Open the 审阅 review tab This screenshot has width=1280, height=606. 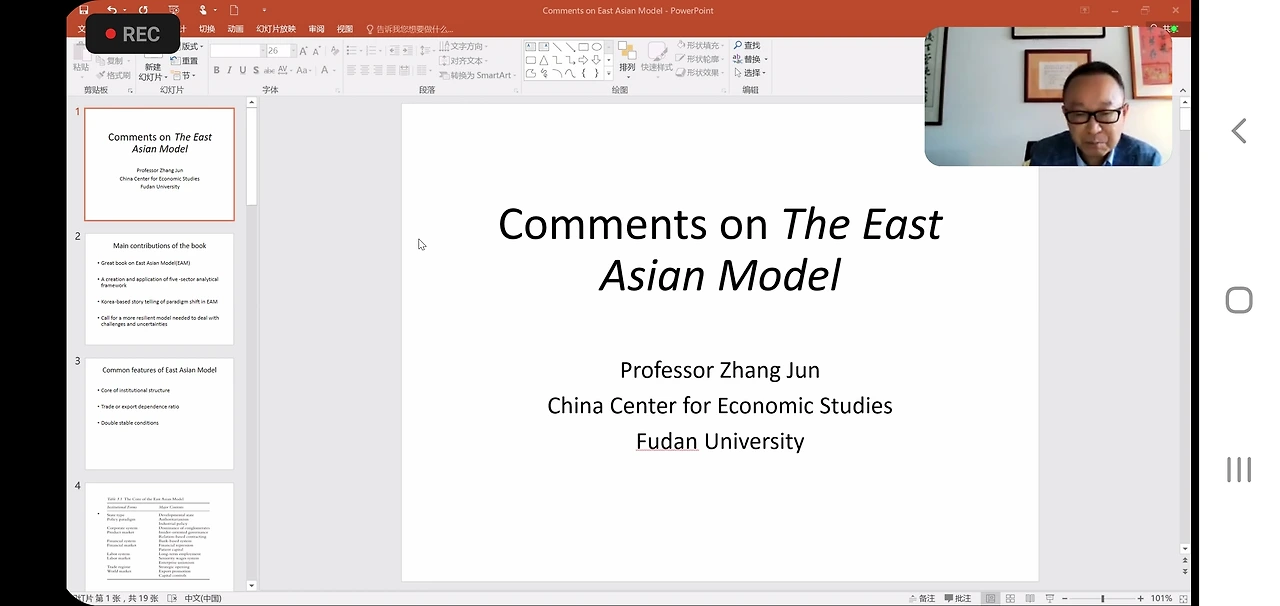click(316, 29)
